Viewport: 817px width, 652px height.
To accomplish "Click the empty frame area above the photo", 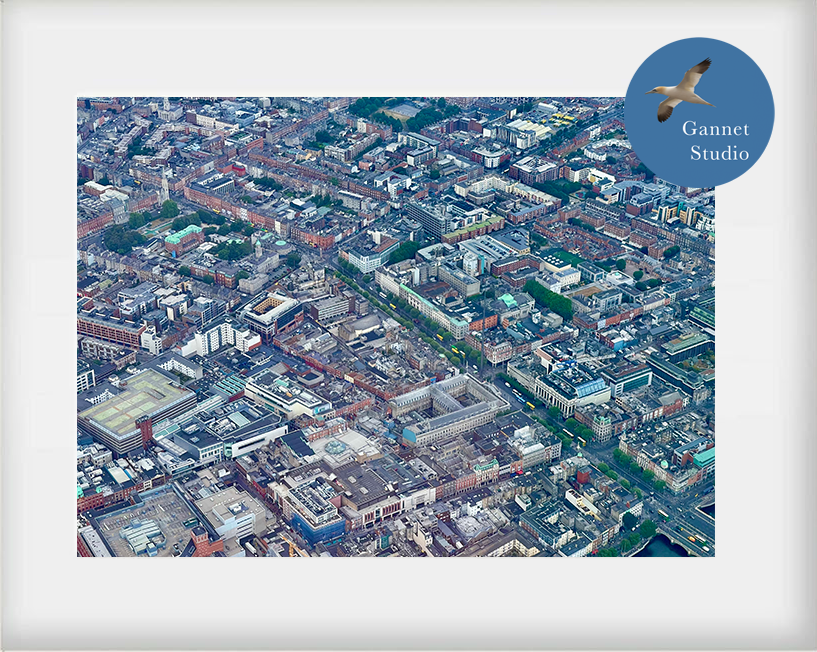I will [x=350, y=55].
